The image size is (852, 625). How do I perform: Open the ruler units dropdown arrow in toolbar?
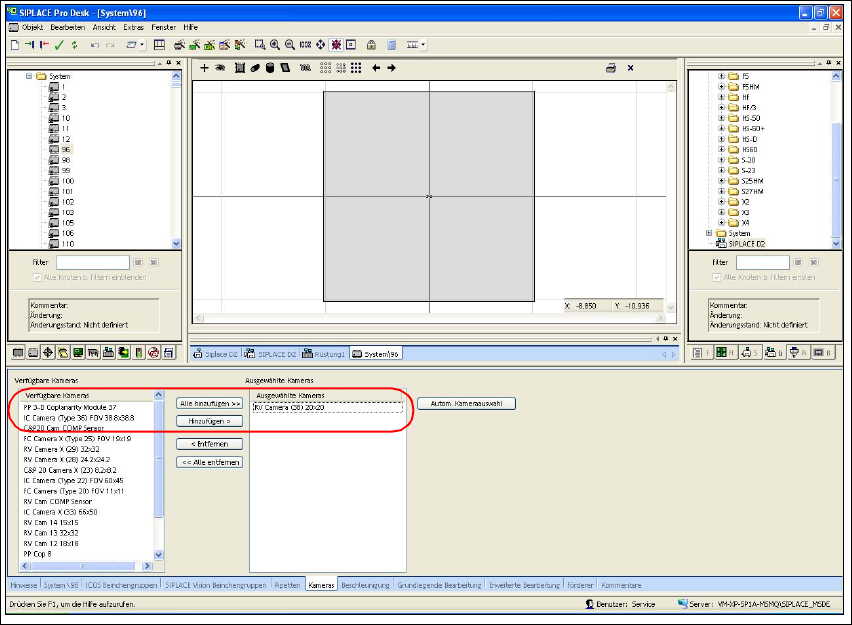click(x=423, y=45)
